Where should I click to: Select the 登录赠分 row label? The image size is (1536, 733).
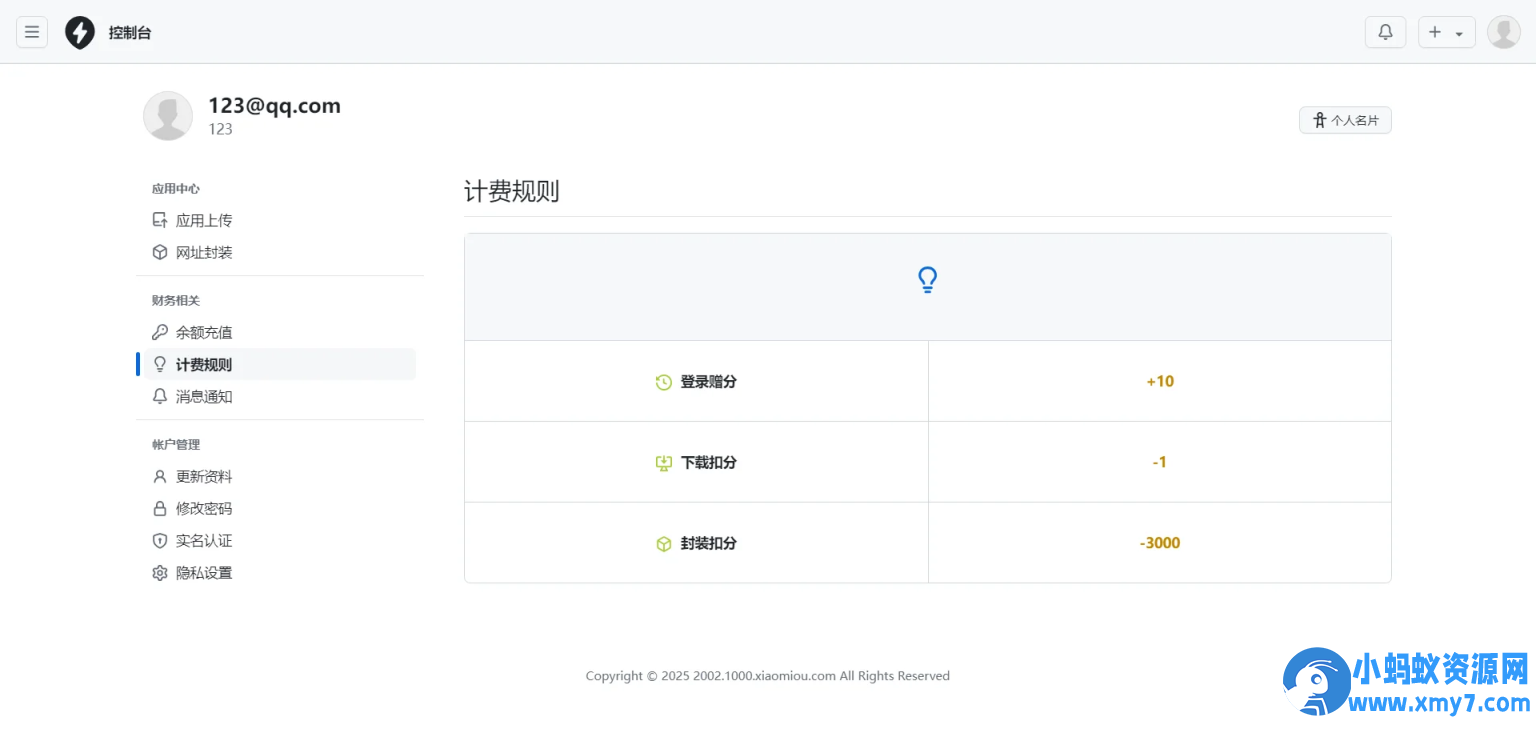click(x=709, y=381)
